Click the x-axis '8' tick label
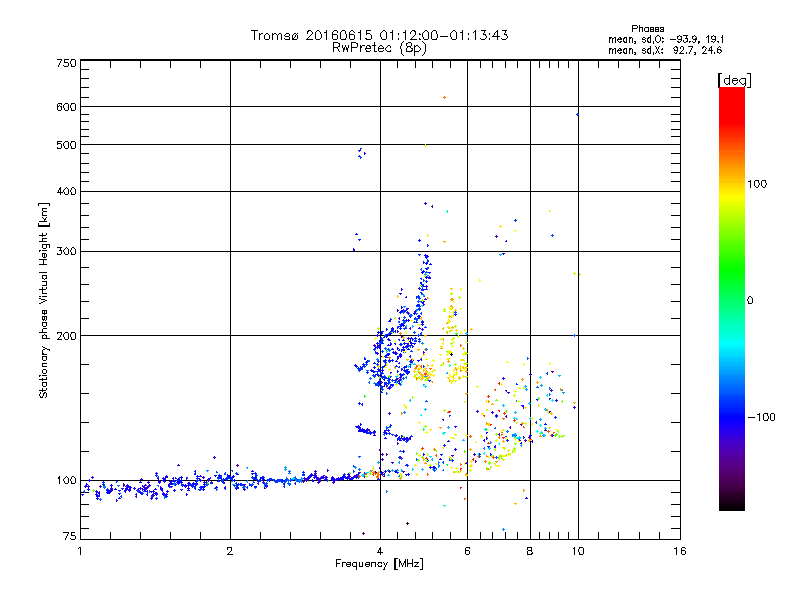This screenshot has width=800, height=600. pyautogui.click(x=530, y=551)
